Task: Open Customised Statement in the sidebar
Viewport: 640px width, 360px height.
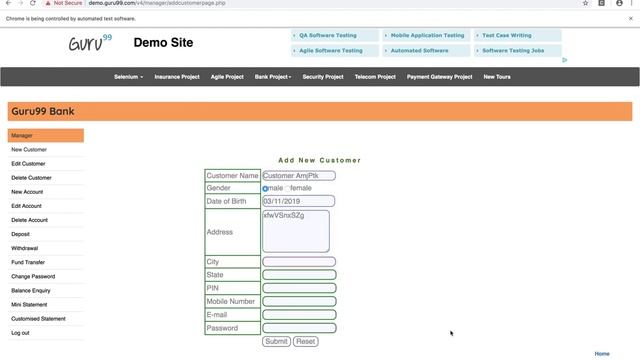Action: click(x=38, y=319)
